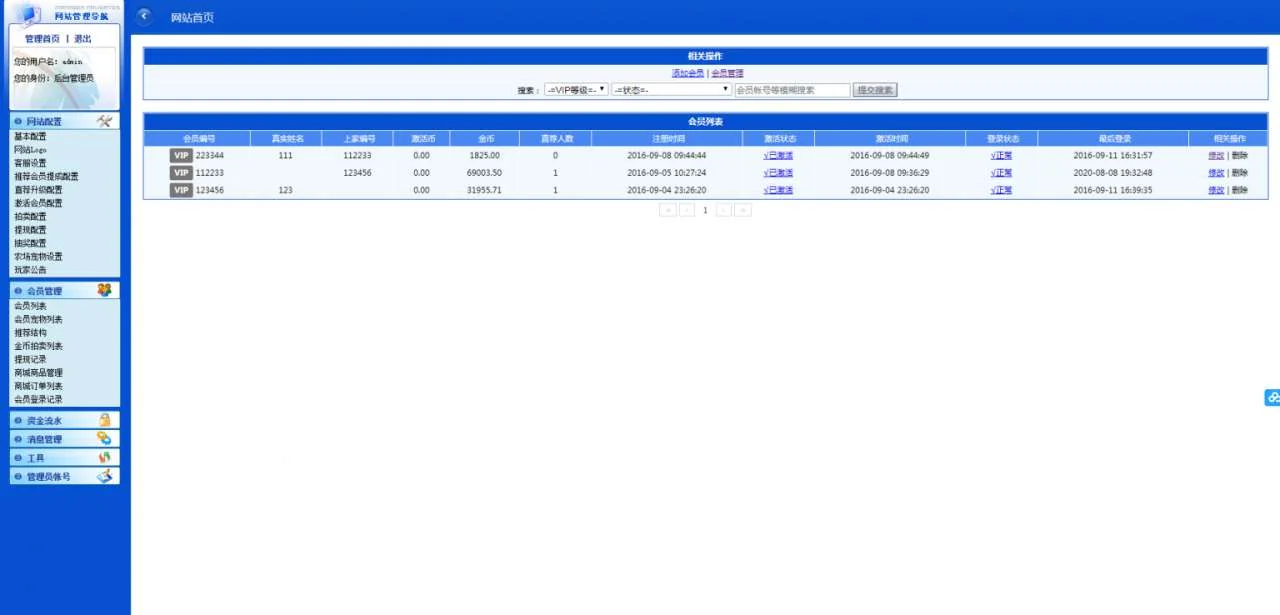
Task: Click the tools icon on 网站配置 header
Action: pyautogui.click(x=104, y=121)
